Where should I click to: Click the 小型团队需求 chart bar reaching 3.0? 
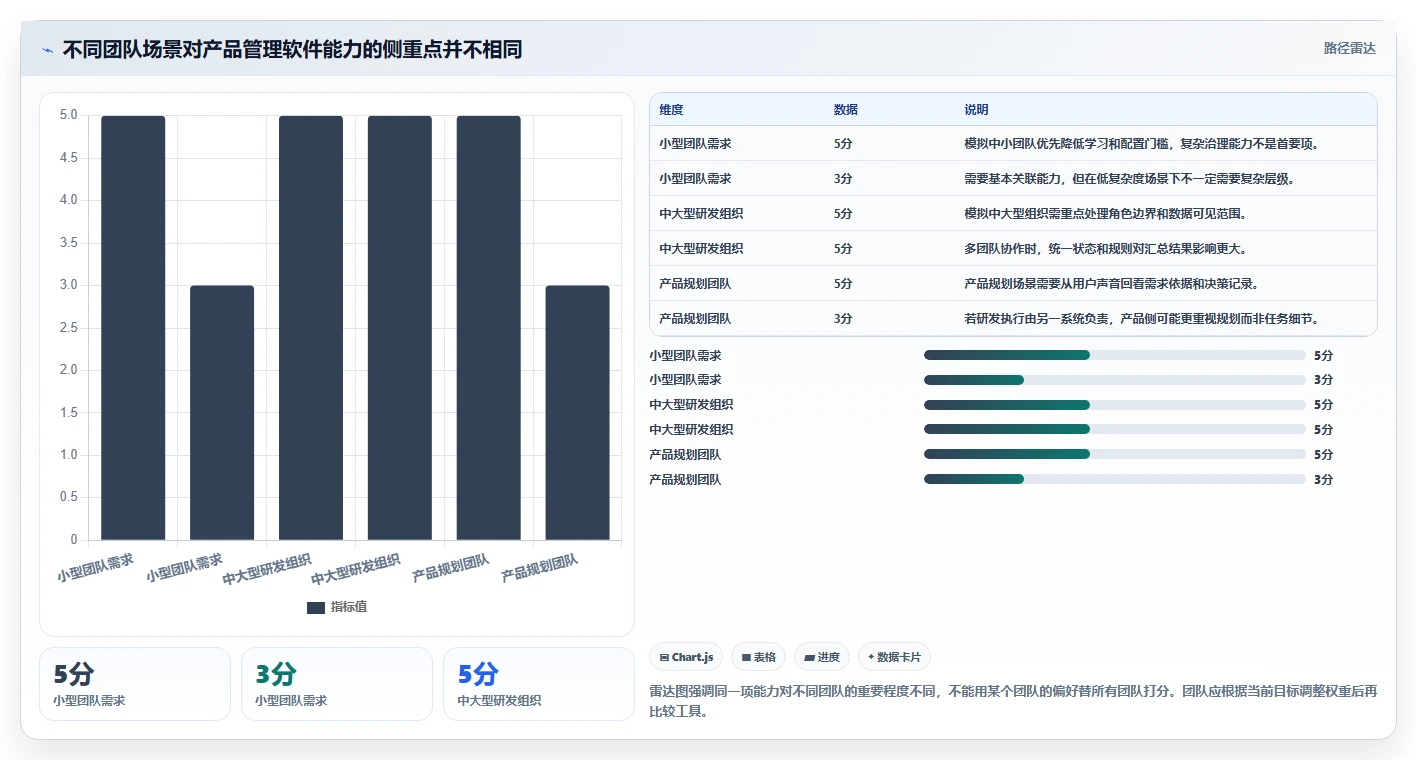pyautogui.click(x=222, y=413)
